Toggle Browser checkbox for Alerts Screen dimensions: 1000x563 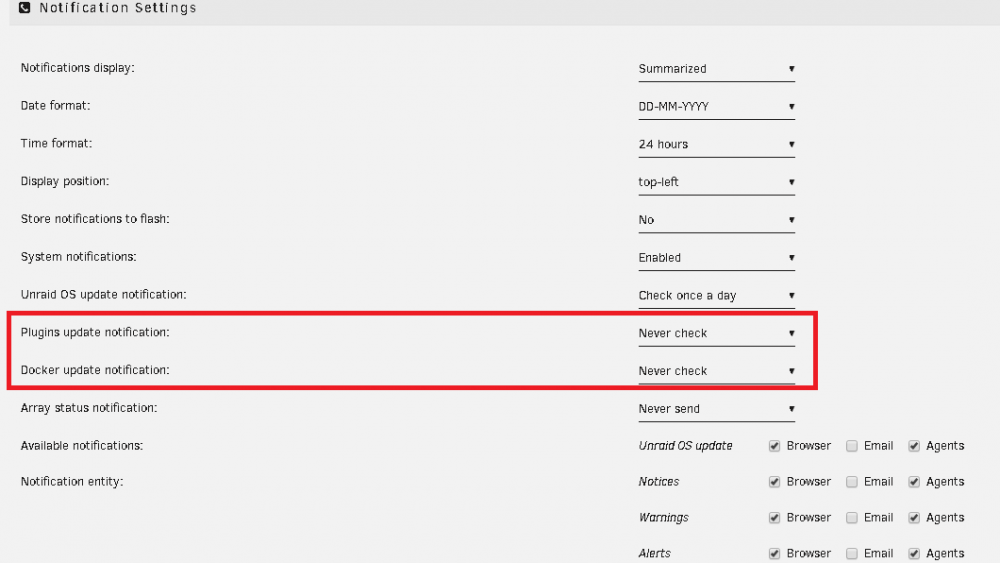pyautogui.click(x=774, y=553)
